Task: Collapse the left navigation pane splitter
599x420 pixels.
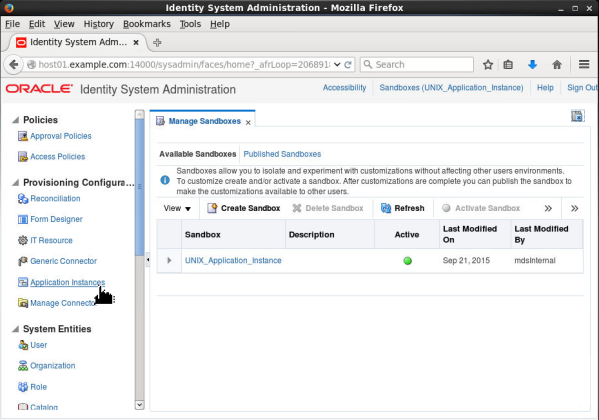Action: tap(148, 259)
